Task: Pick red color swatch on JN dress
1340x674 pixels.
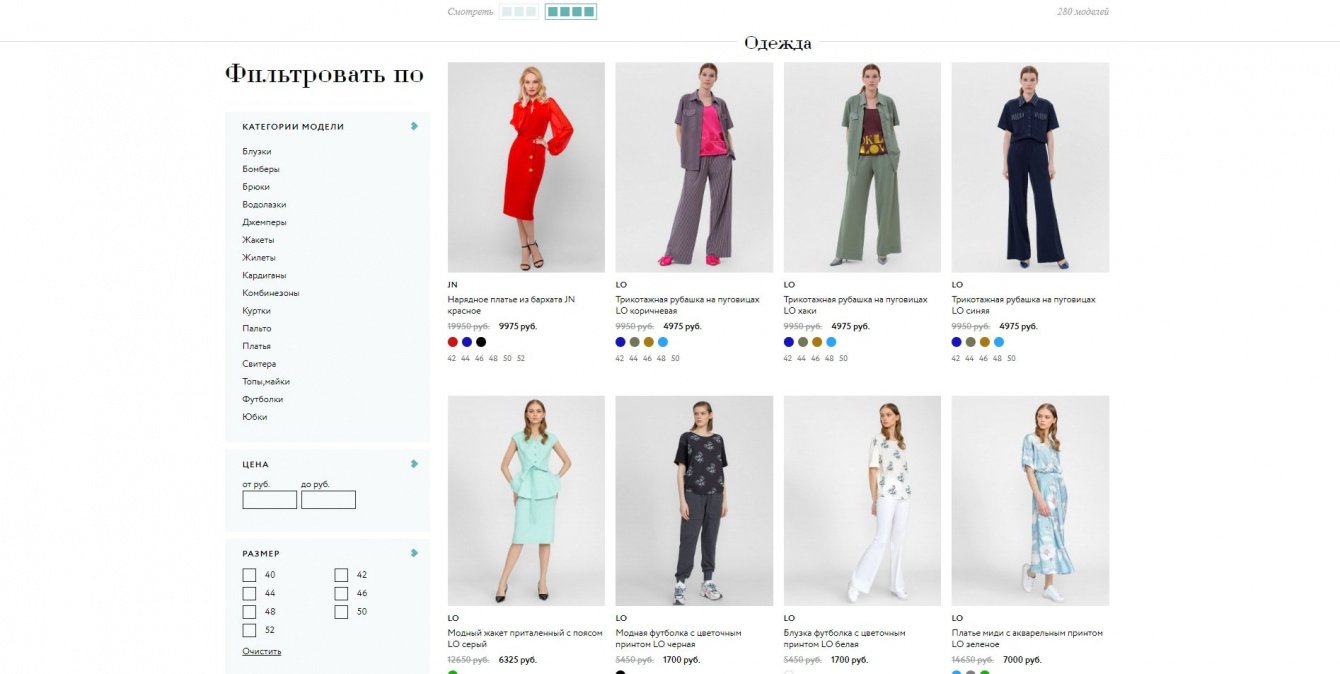Action: [x=453, y=342]
